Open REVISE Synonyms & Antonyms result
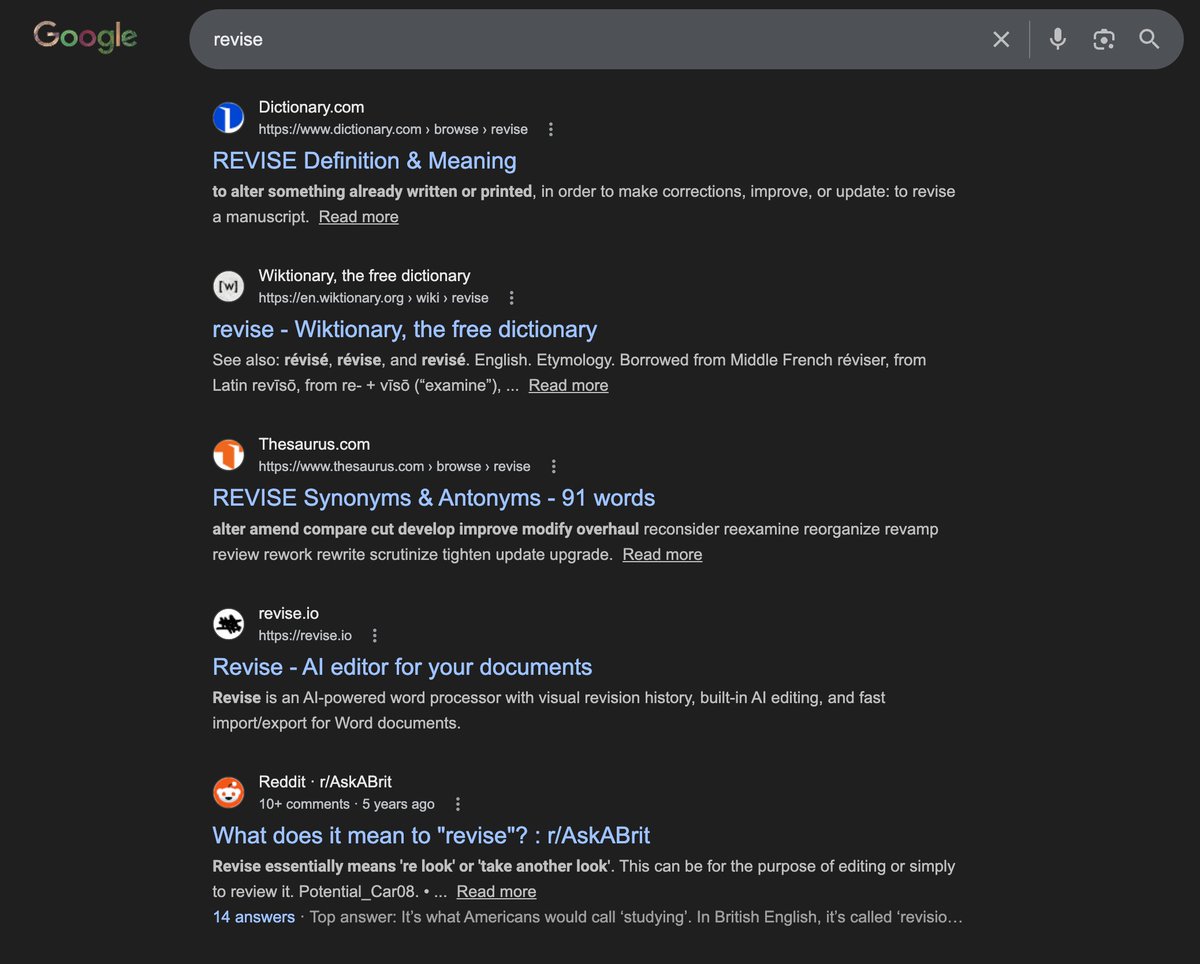This screenshot has height=964, width=1200. [x=433, y=497]
